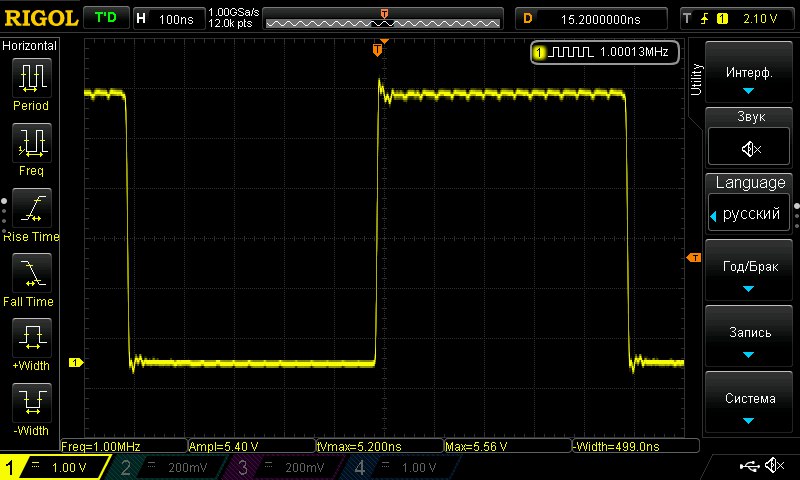This screenshot has width=800, height=480.
Task: Click the trigger level 2.10 V readout
Action: 760,19
